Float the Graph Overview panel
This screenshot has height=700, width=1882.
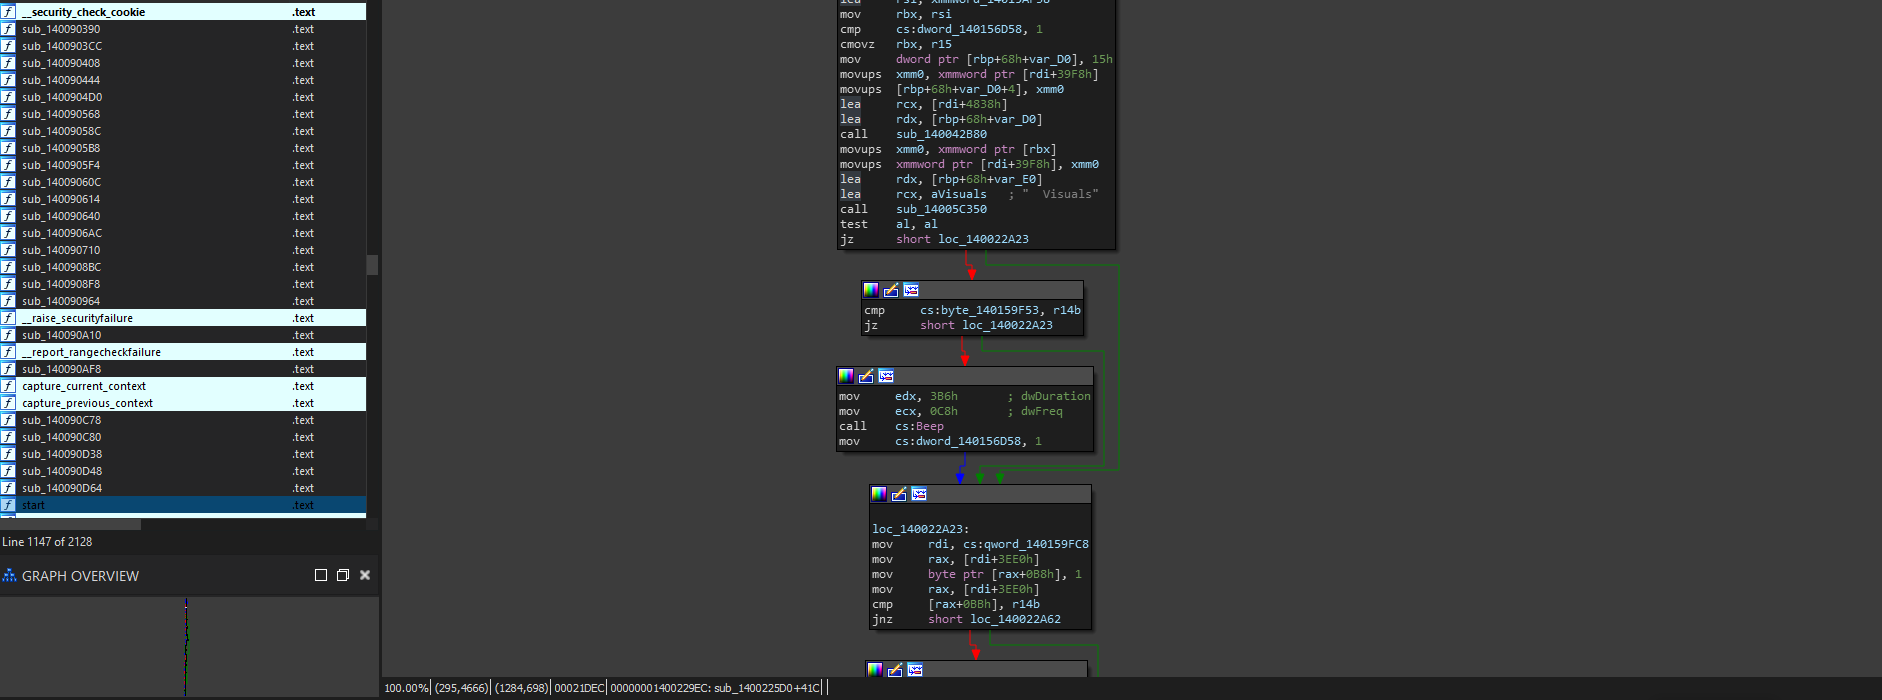tap(343, 575)
